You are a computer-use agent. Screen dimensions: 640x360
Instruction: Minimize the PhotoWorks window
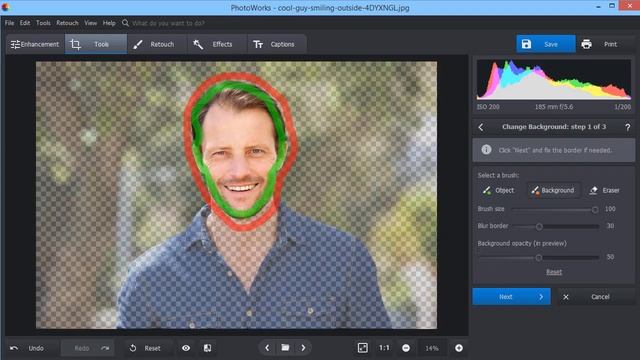(598, 7)
